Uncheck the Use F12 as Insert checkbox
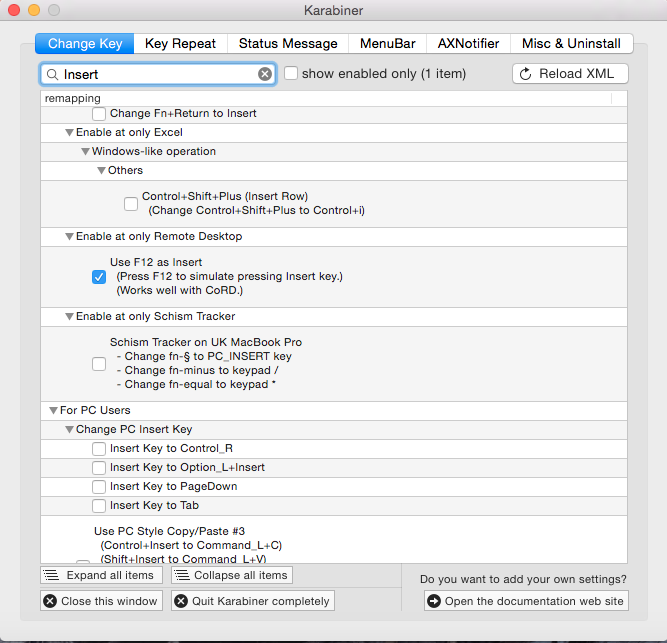This screenshot has width=667, height=643. pos(99,277)
